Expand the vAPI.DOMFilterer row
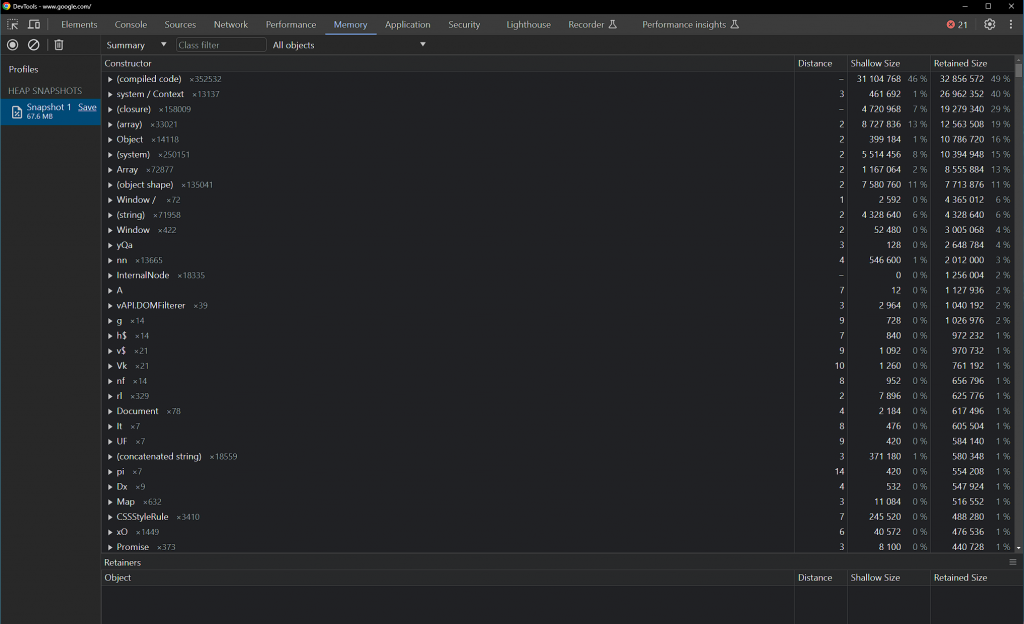Viewport: 1024px width, 624px height. (x=110, y=306)
